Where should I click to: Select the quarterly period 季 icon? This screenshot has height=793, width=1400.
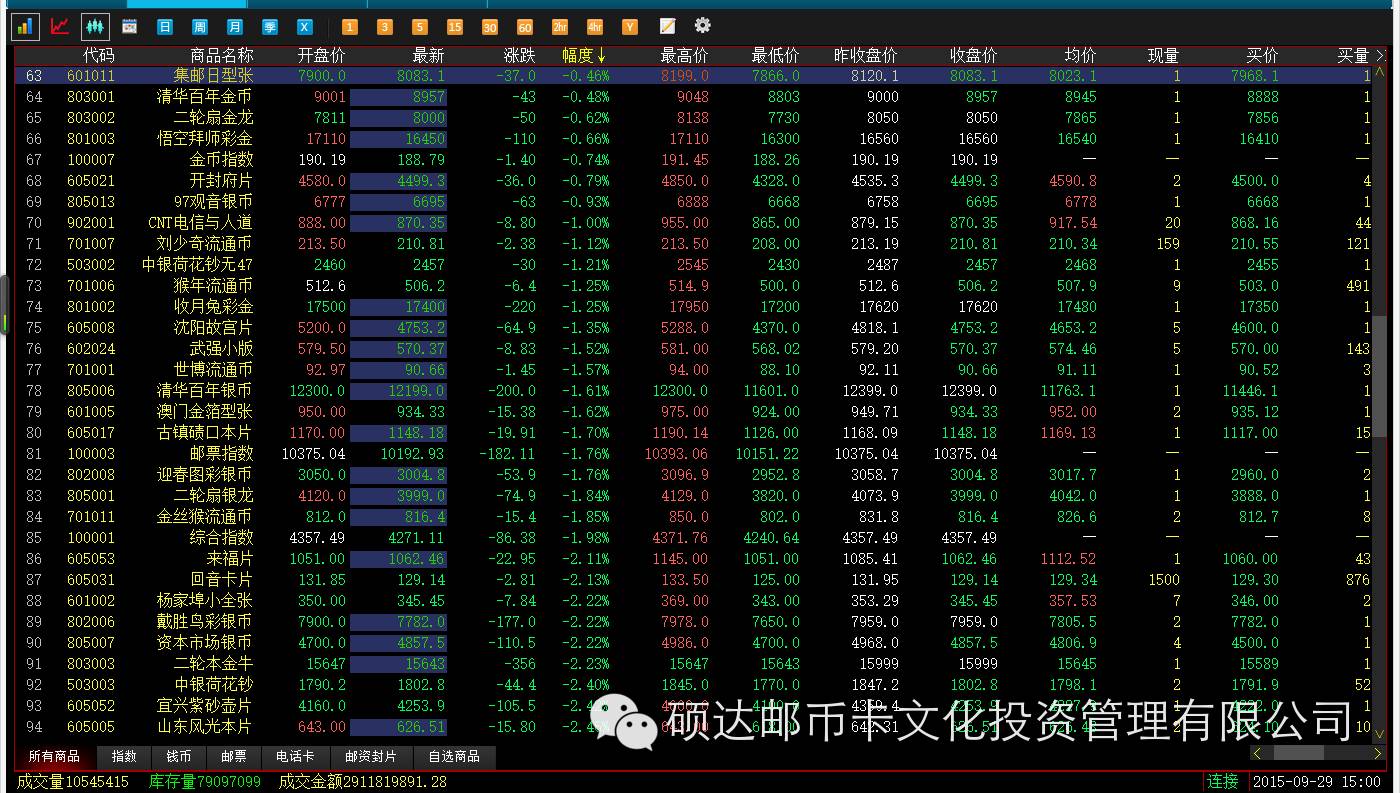pyautogui.click(x=269, y=27)
